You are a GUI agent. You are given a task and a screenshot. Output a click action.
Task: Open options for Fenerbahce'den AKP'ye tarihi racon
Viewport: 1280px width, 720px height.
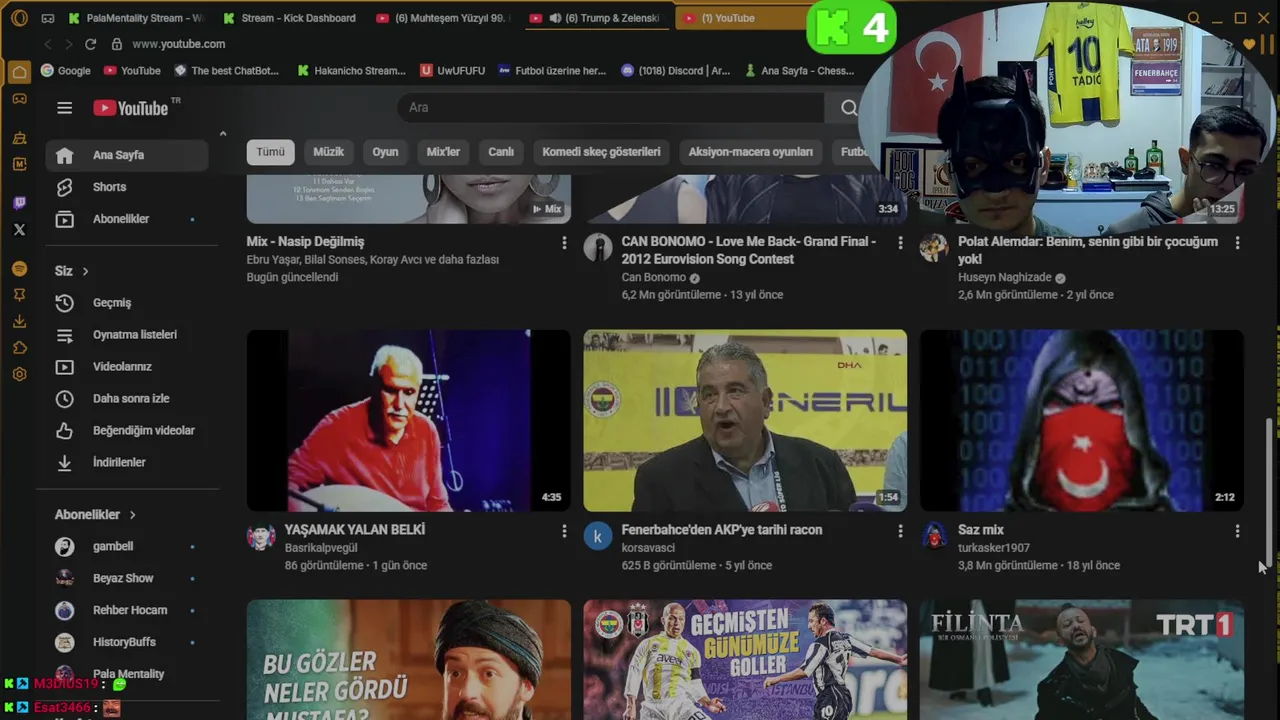900,531
